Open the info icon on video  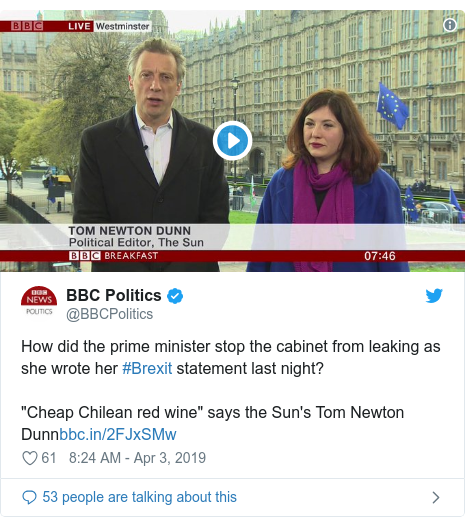pos(450,25)
